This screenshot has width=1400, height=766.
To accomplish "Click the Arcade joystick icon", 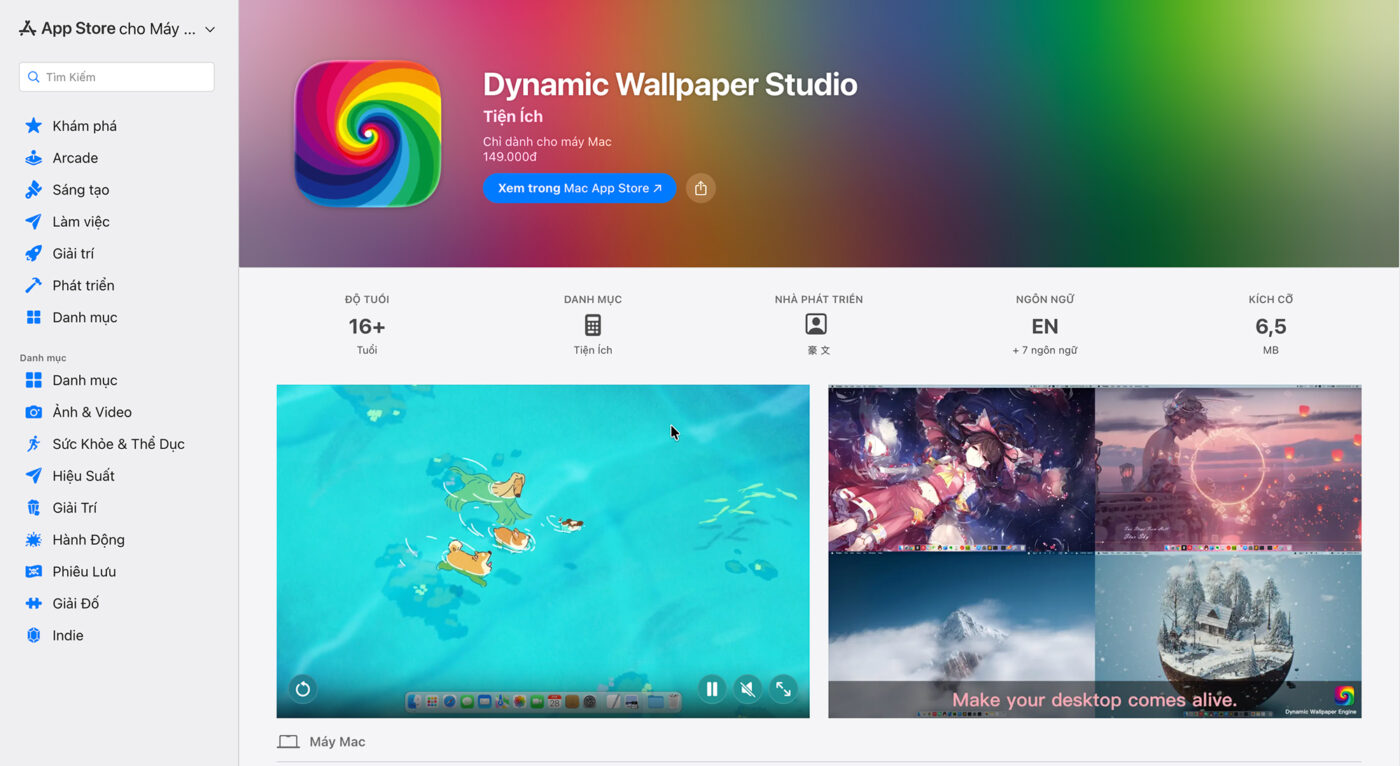I will [x=33, y=158].
